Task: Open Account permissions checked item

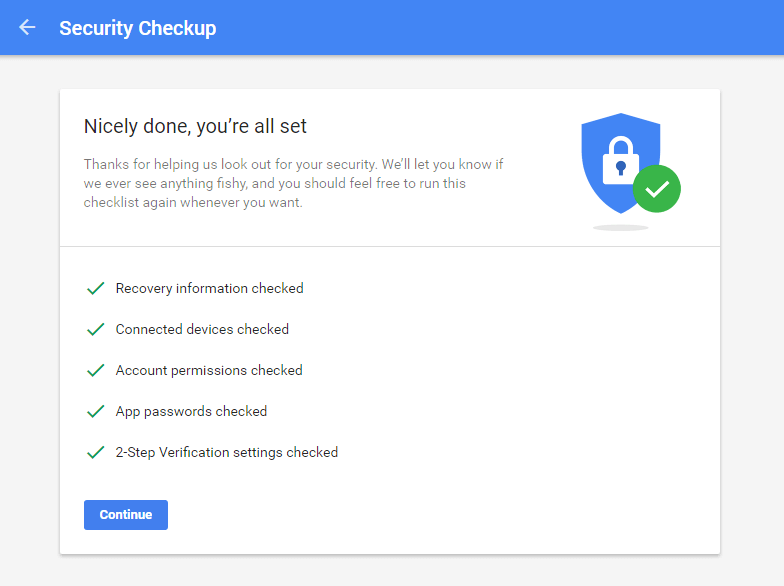Action: [x=209, y=370]
